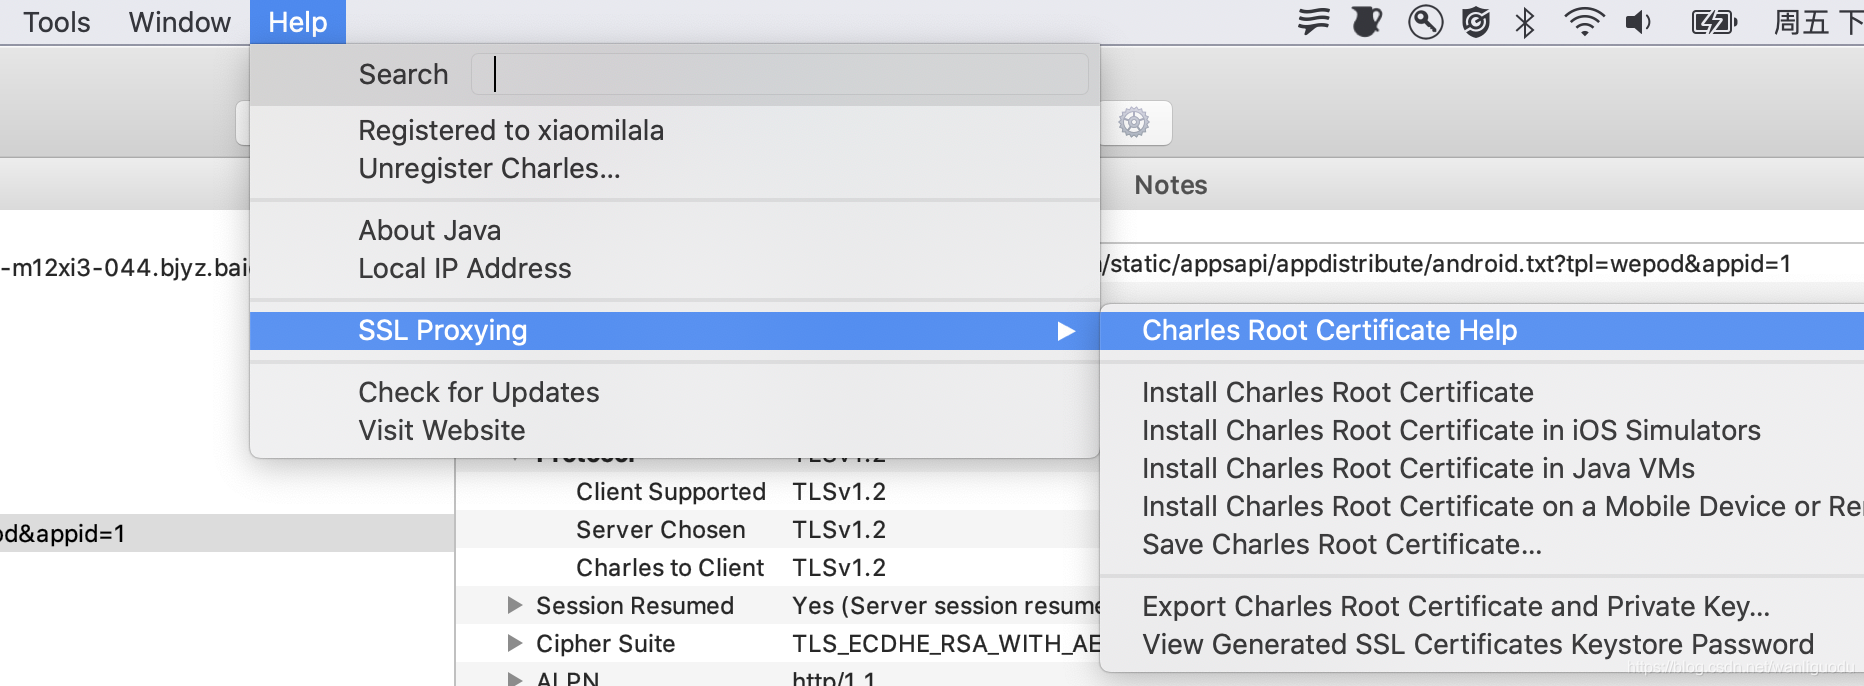
Task: Close the open Help menu
Action: click(x=298, y=22)
